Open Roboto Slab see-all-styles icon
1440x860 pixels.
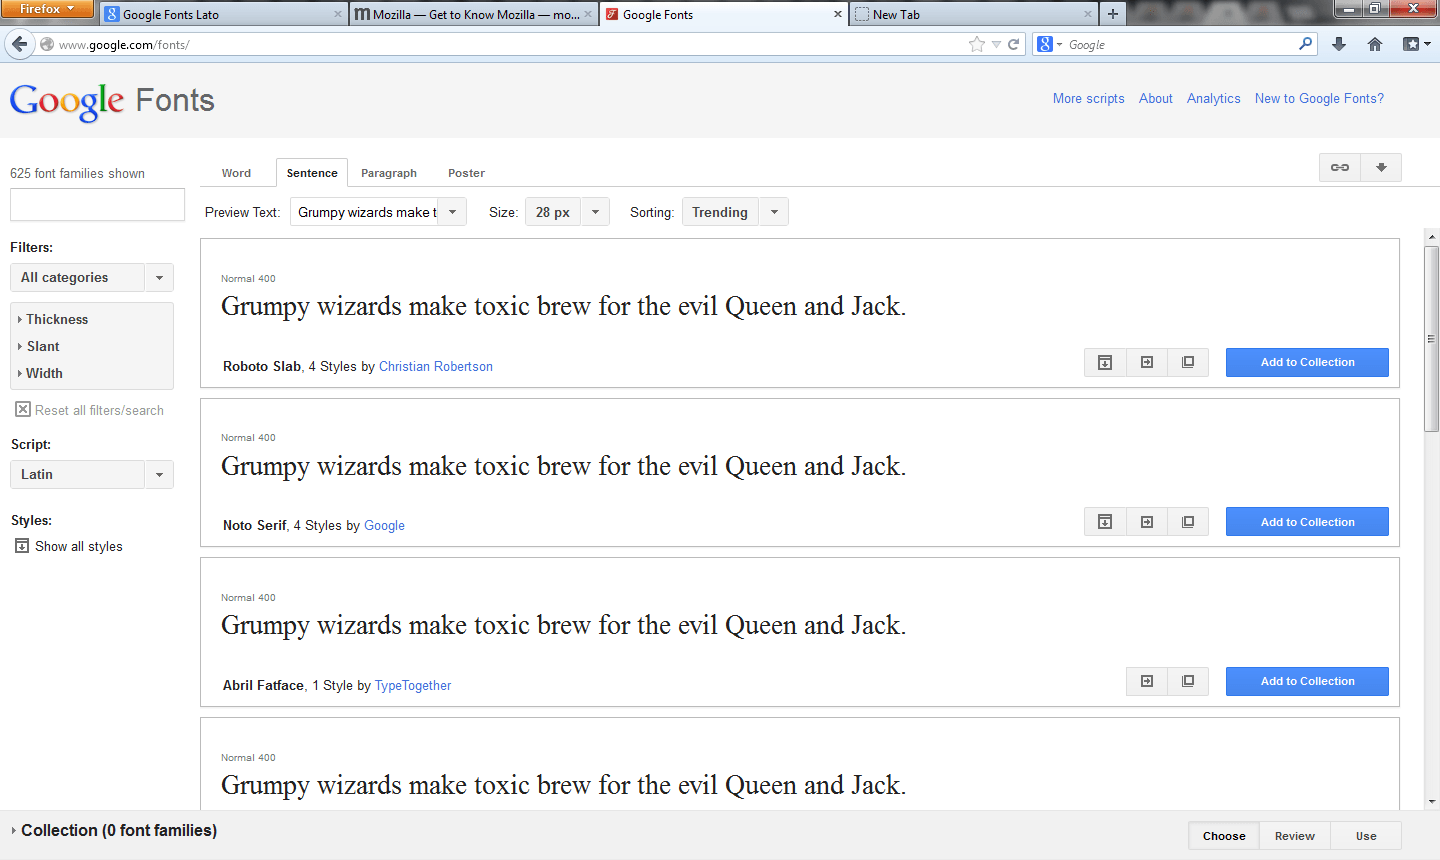click(1105, 362)
